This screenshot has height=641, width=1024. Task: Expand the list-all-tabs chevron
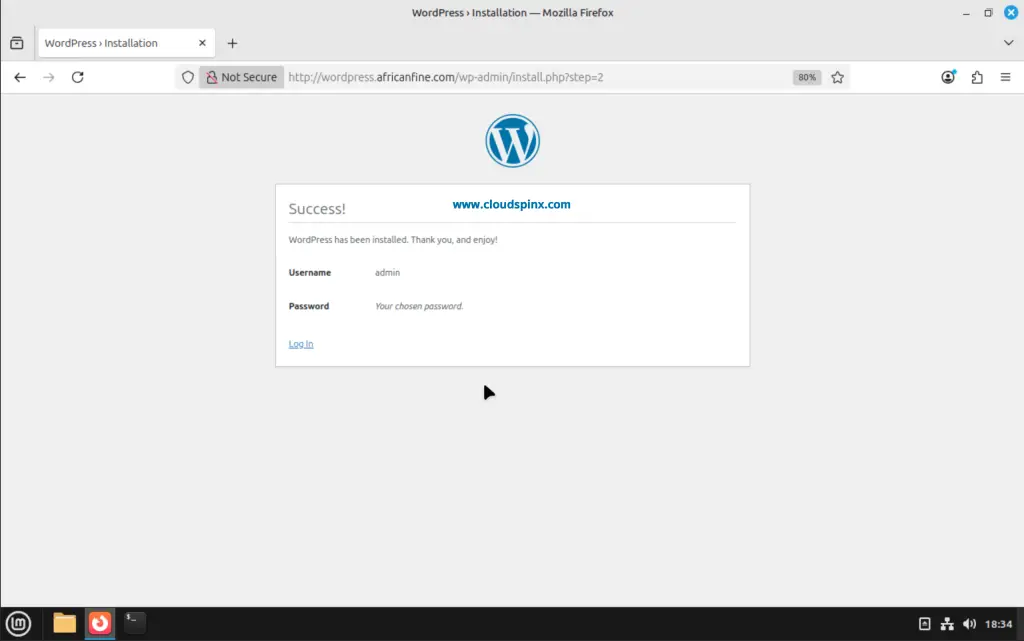(1008, 43)
